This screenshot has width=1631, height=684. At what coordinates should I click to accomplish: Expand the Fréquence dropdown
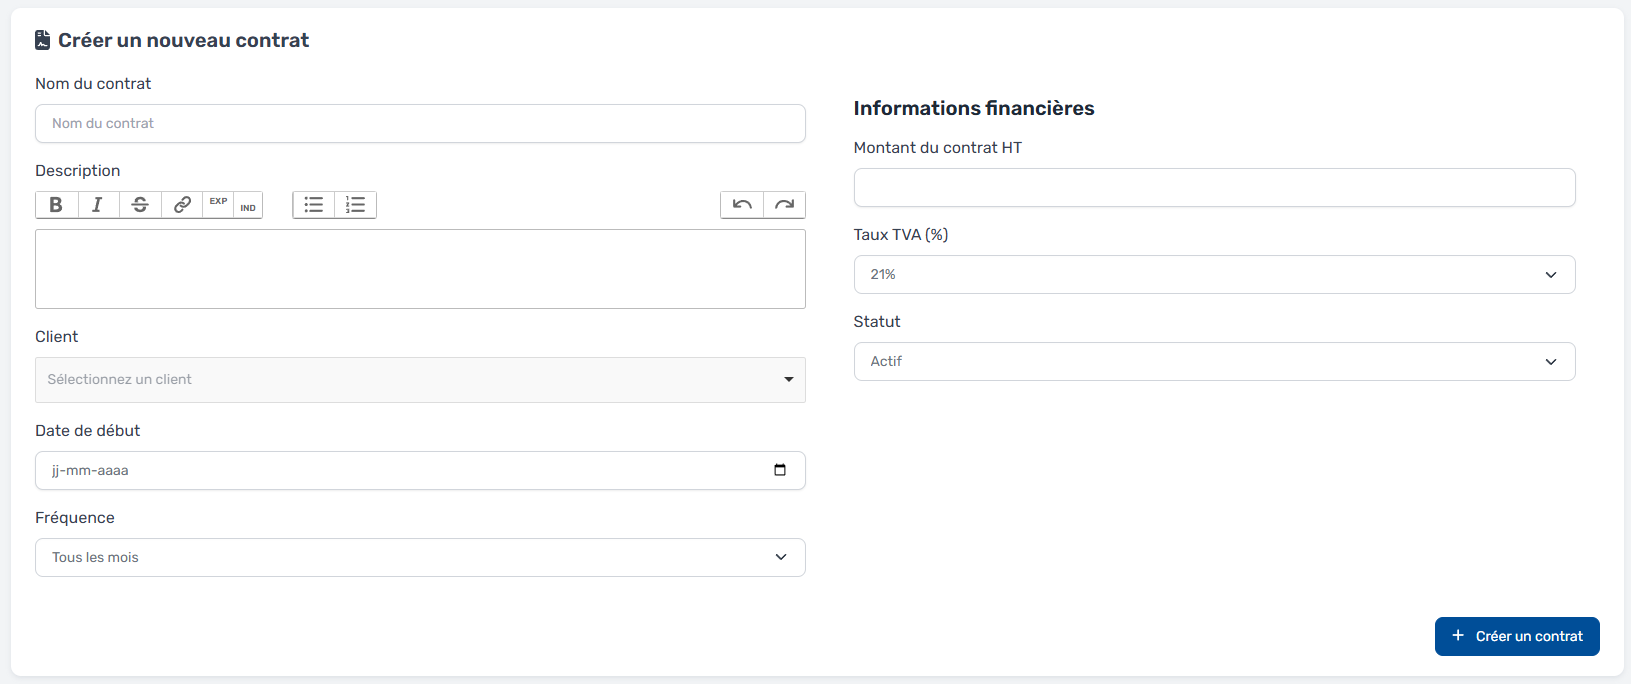click(420, 558)
